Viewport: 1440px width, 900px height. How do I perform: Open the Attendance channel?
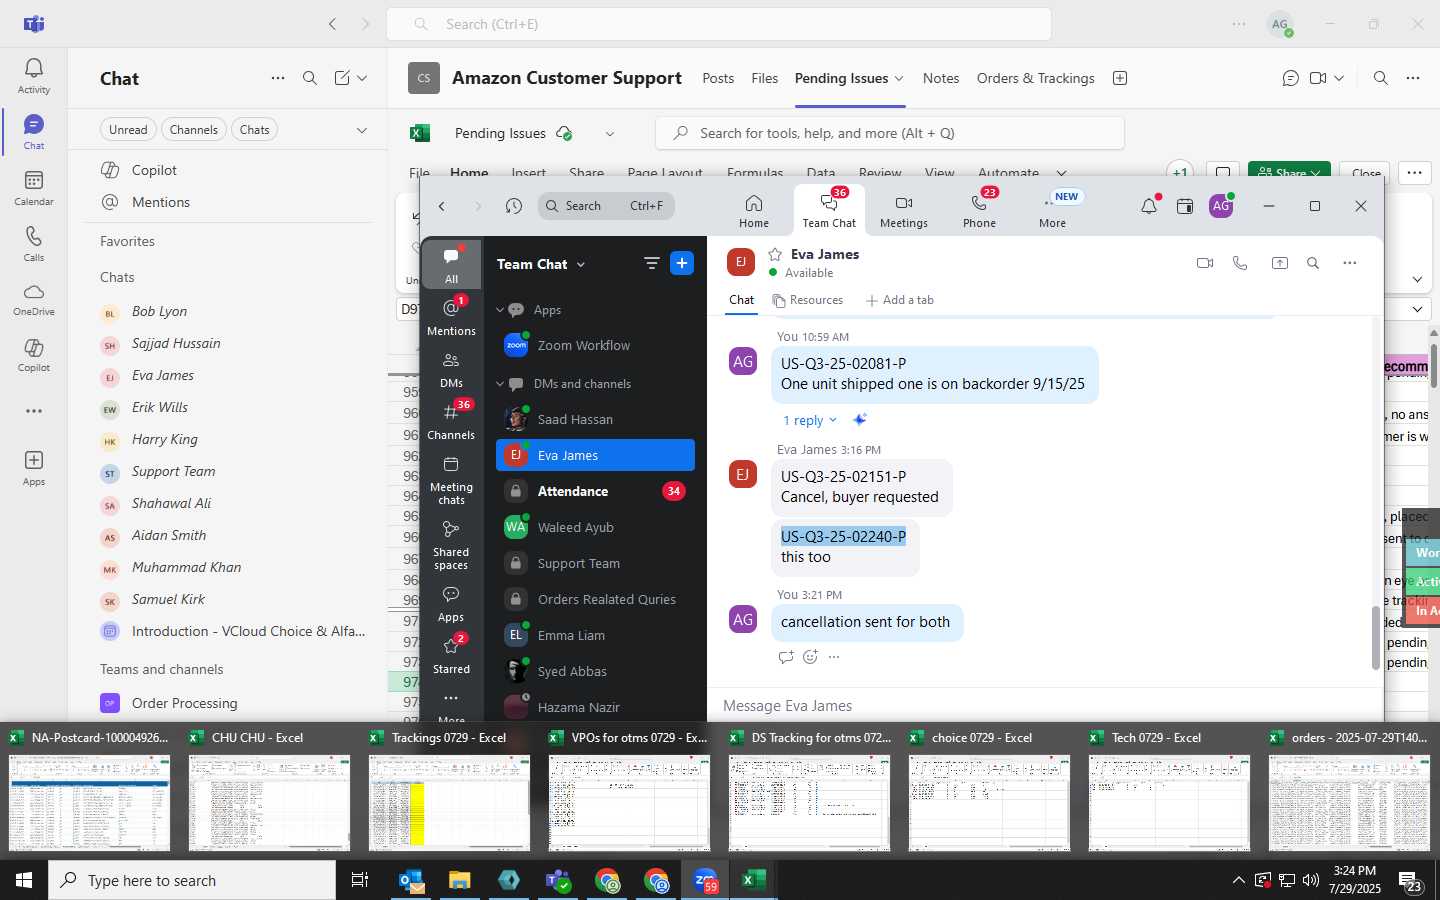595,491
